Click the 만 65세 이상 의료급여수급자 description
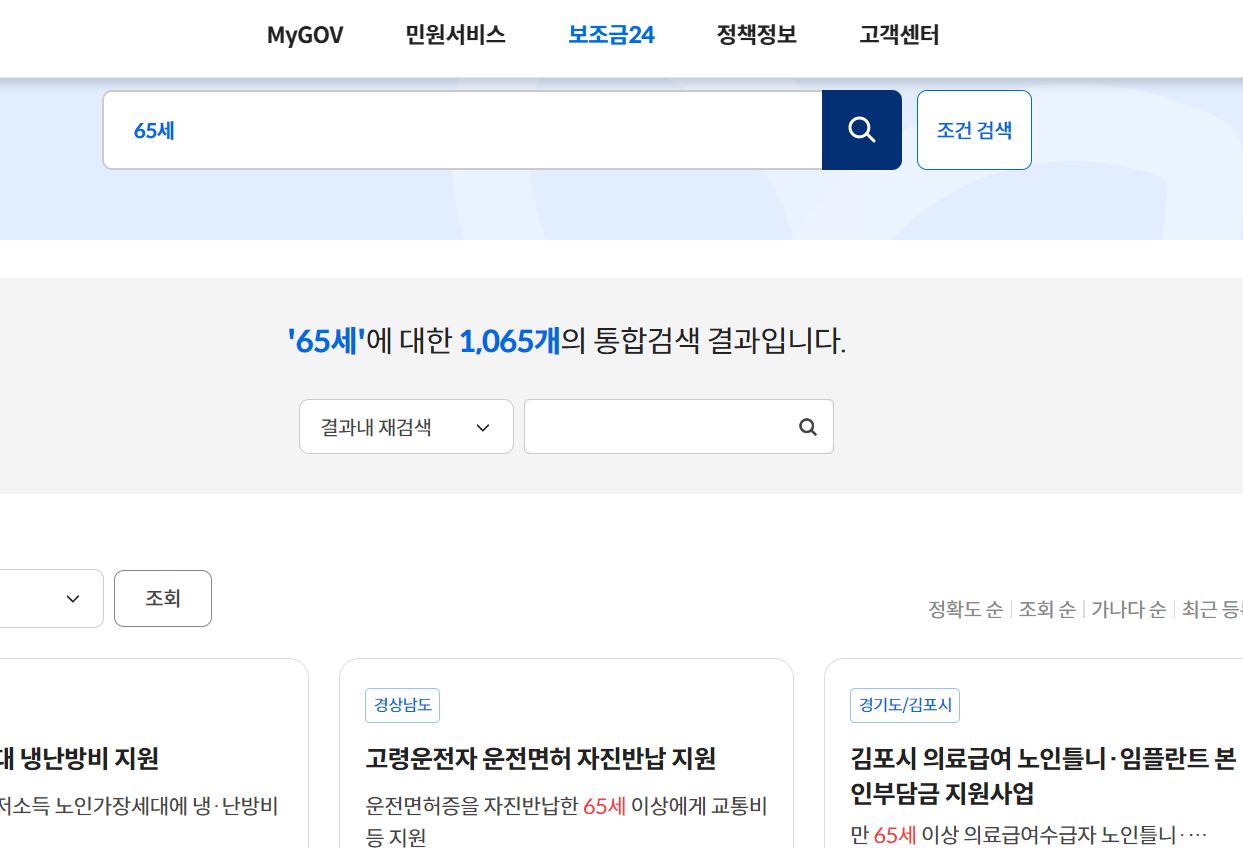Screen dimensions: 1243x848 click(x=1029, y=835)
